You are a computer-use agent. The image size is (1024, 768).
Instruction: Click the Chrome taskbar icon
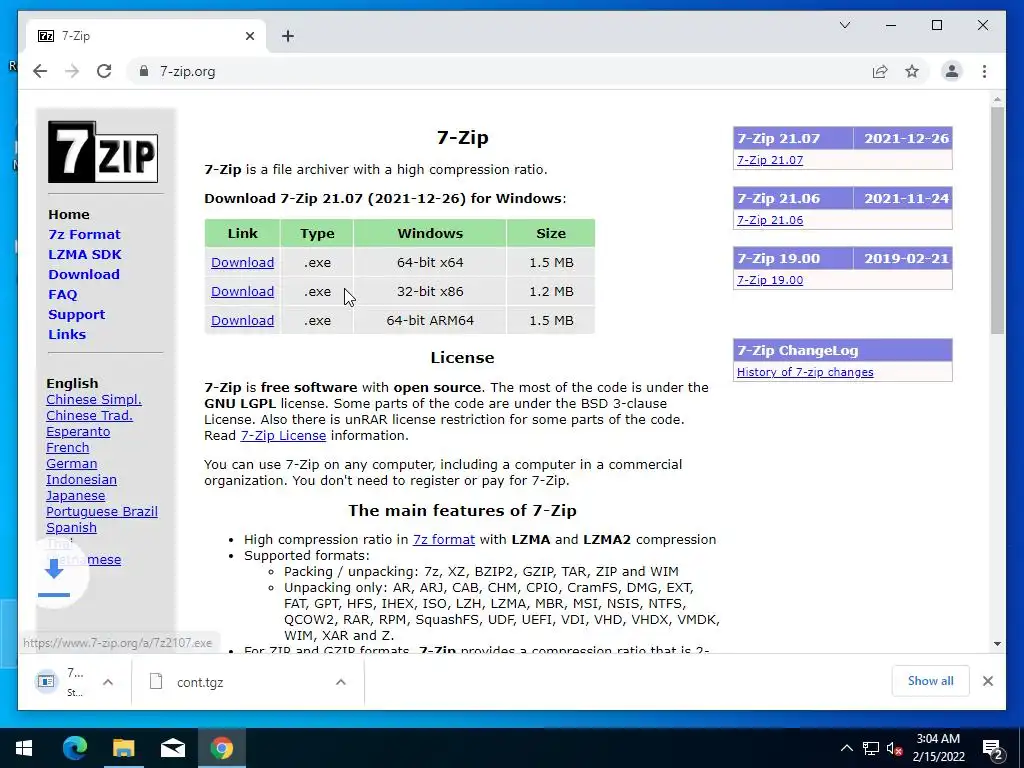coord(221,748)
